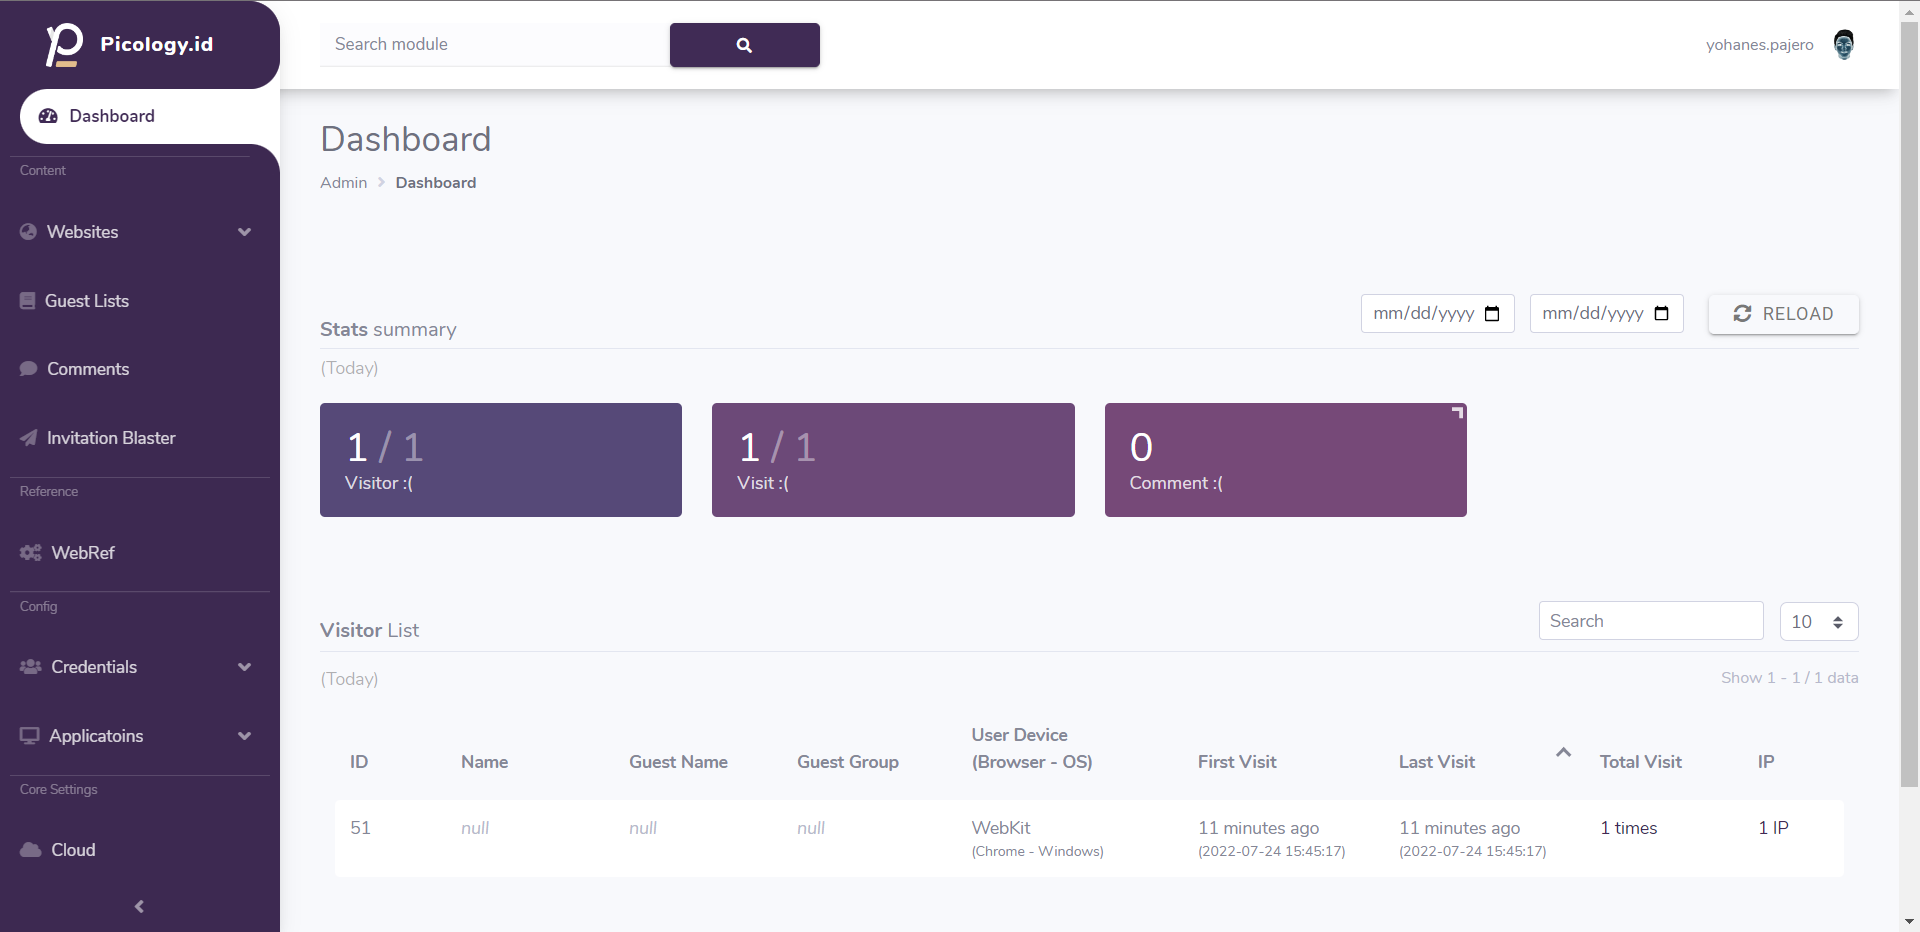The width and height of the screenshot is (1920, 932).
Task: Toggle the Total Visit sort arrow
Action: click(x=1561, y=753)
